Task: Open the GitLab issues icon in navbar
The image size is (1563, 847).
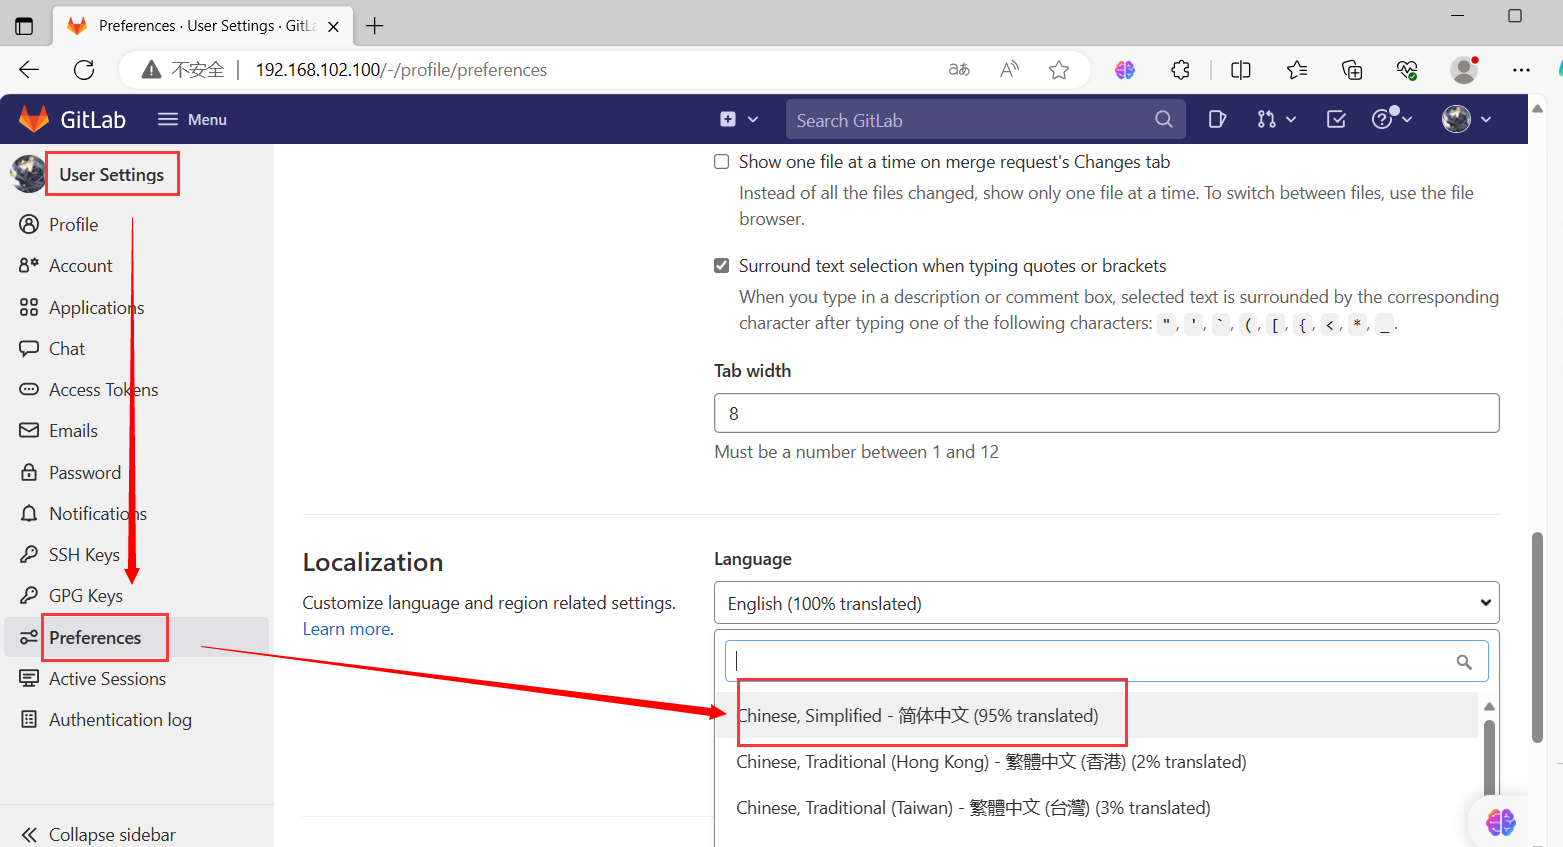Action: click(x=1217, y=119)
